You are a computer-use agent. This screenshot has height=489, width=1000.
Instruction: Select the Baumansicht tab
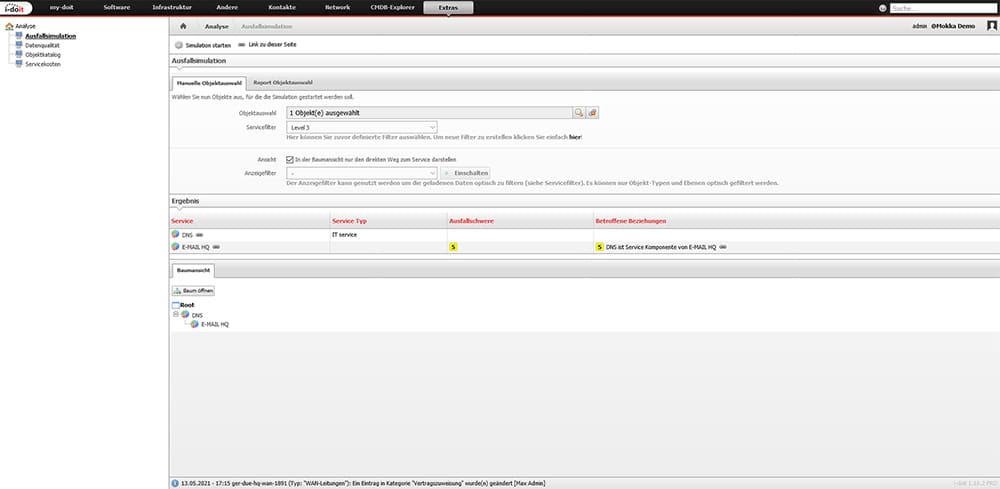193,271
